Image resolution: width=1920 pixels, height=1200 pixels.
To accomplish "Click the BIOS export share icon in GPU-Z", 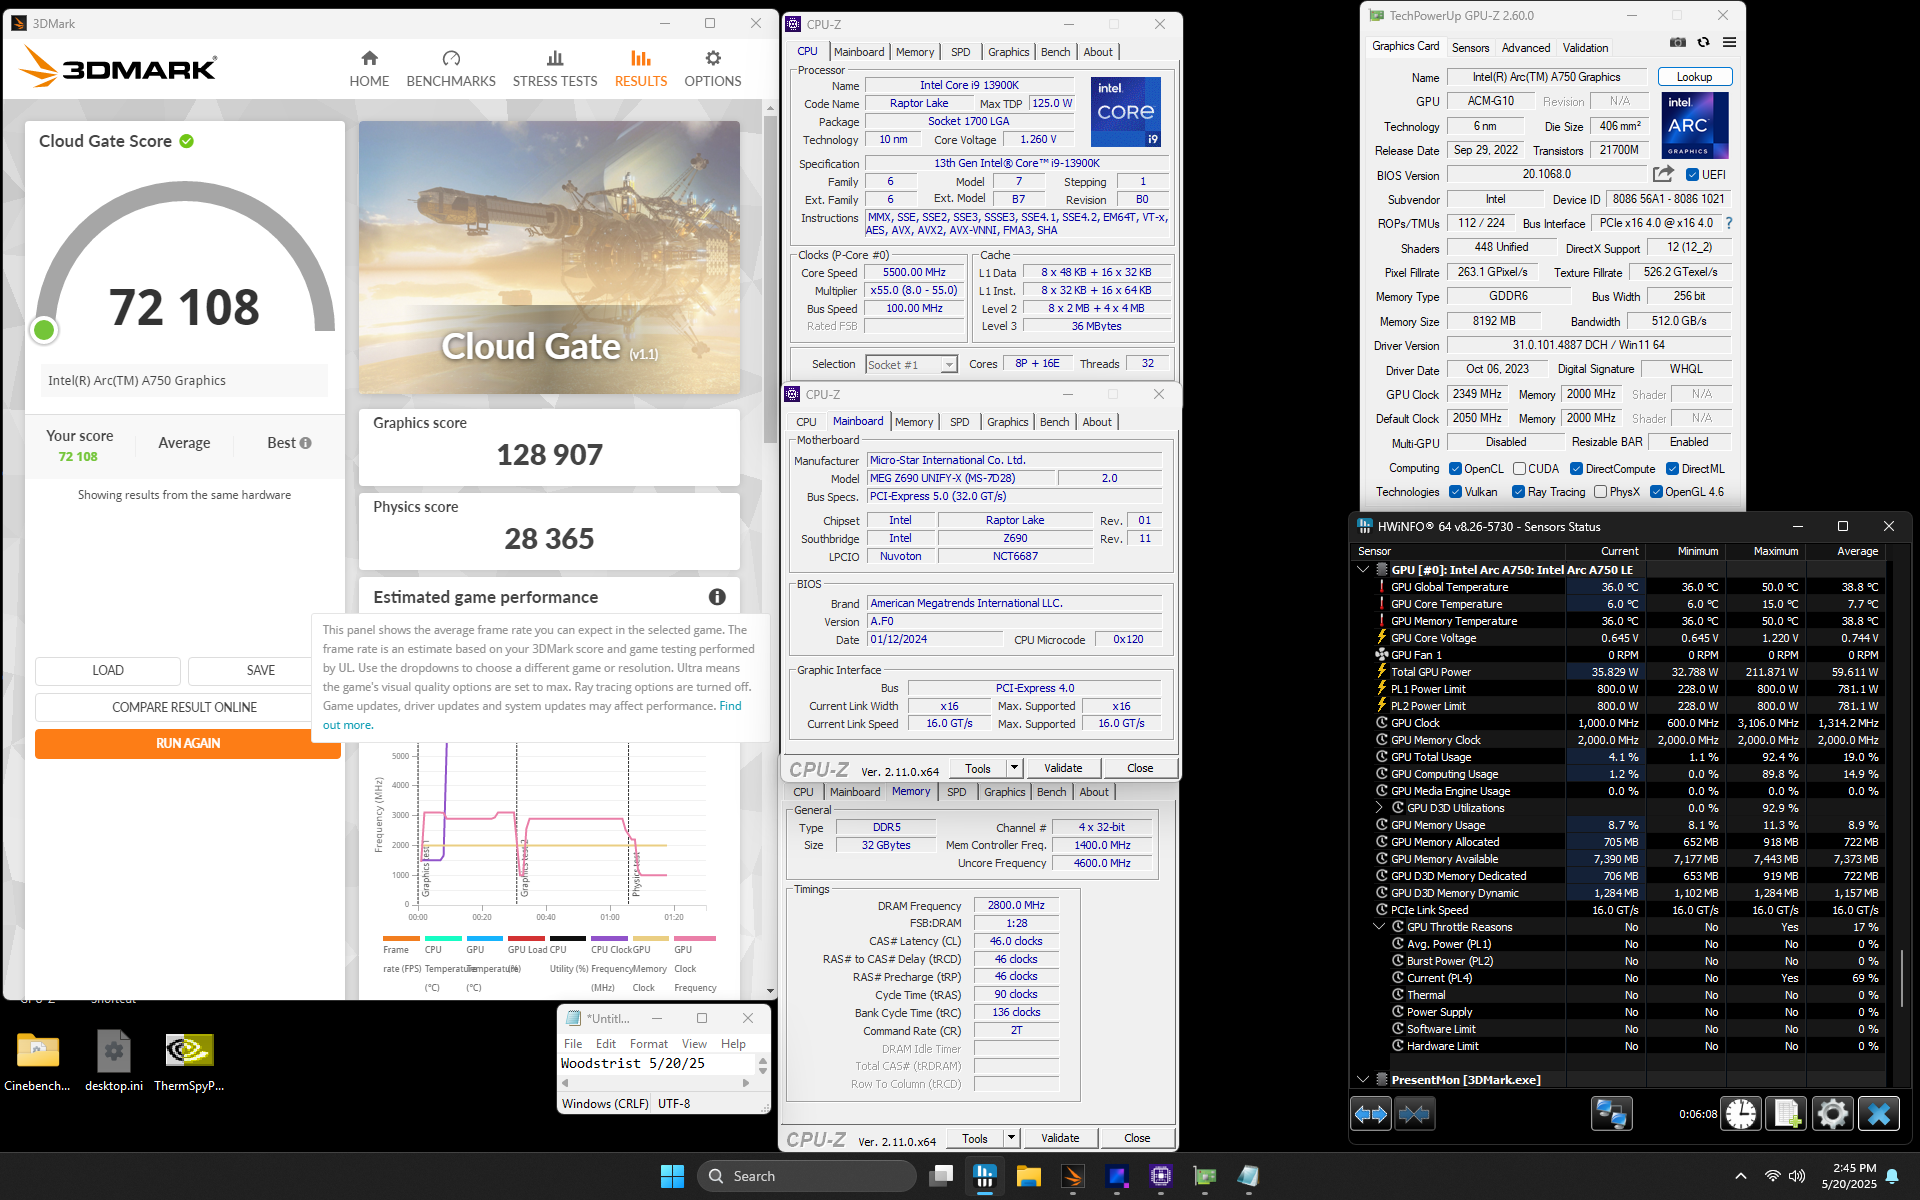I will tap(1663, 174).
